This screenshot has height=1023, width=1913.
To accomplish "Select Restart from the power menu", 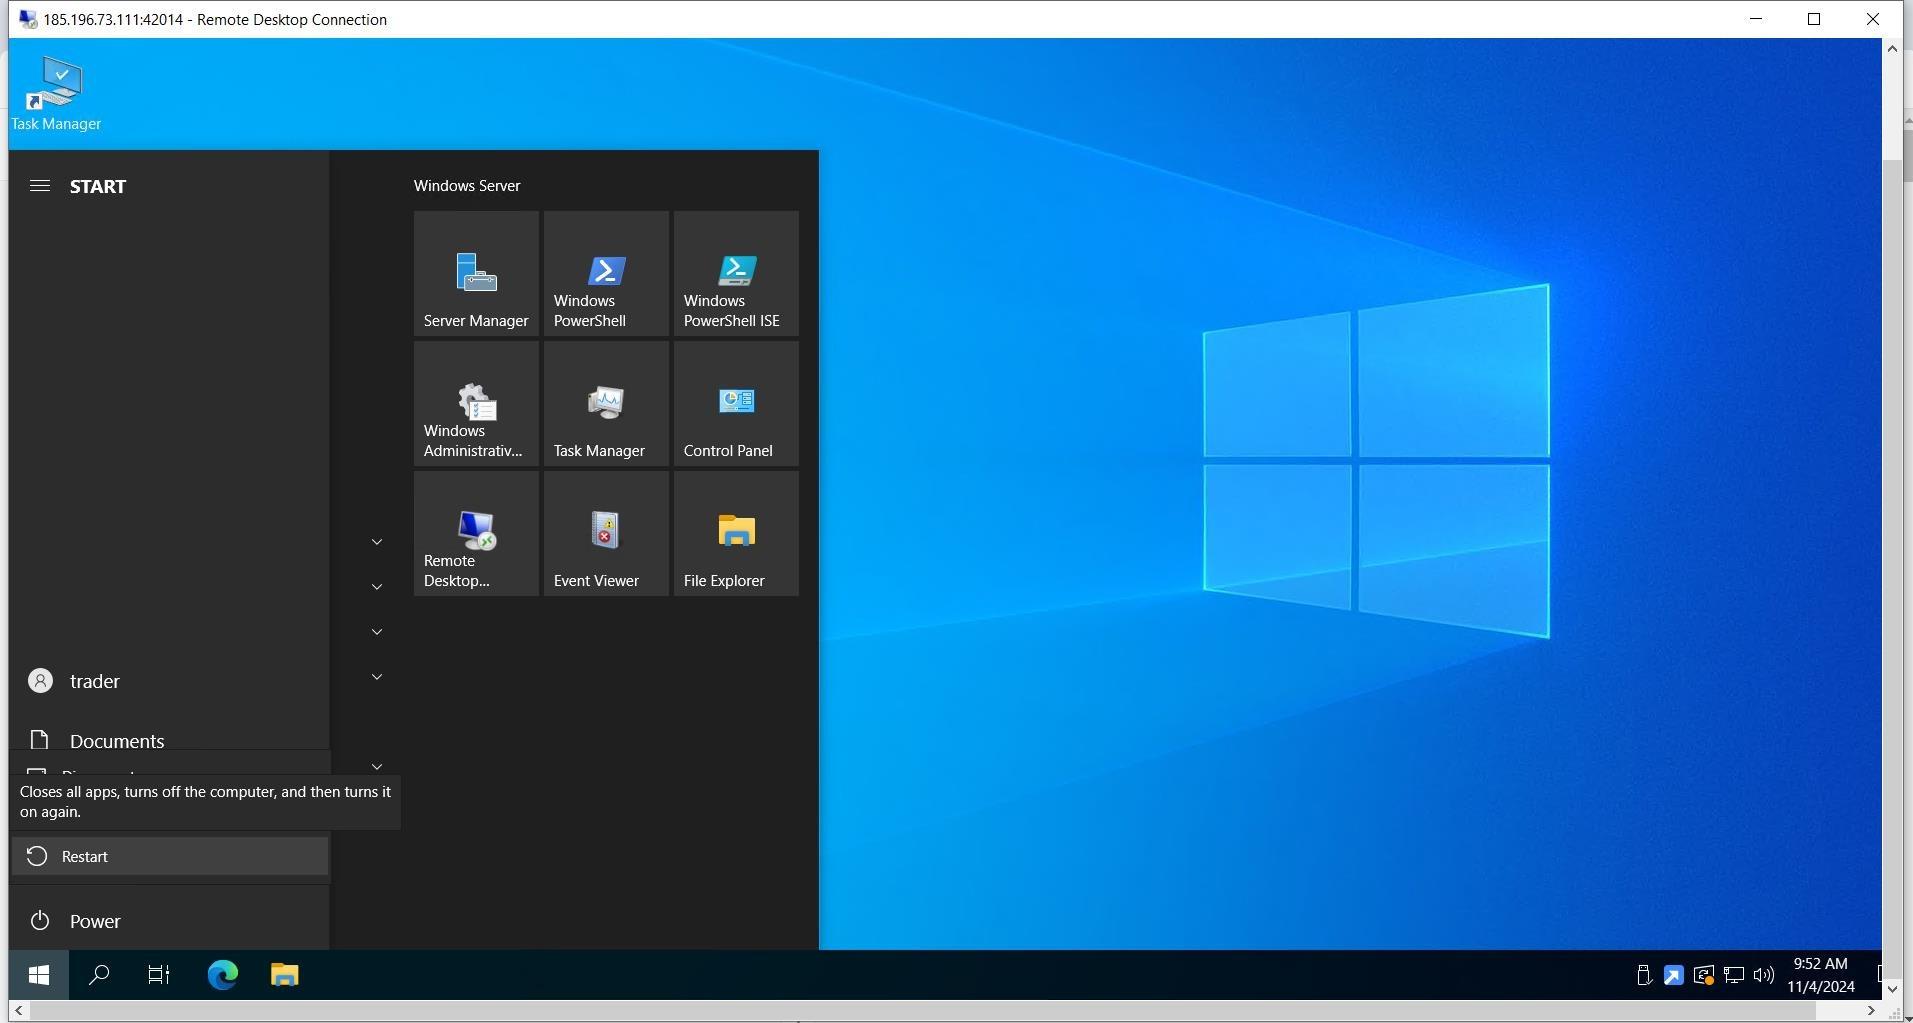I will (x=170, y=856).
